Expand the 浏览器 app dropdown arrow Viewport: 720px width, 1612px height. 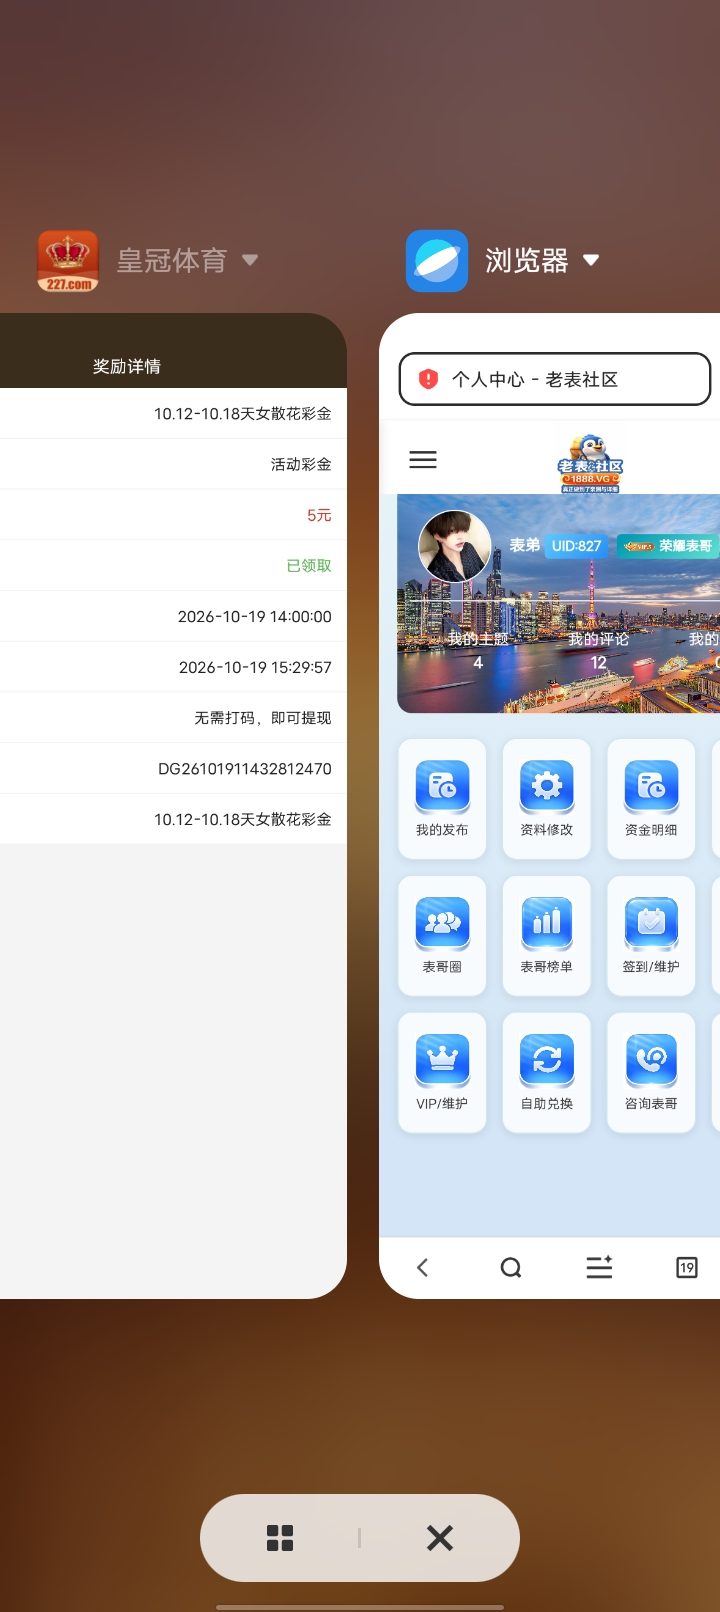coord(591,260)
